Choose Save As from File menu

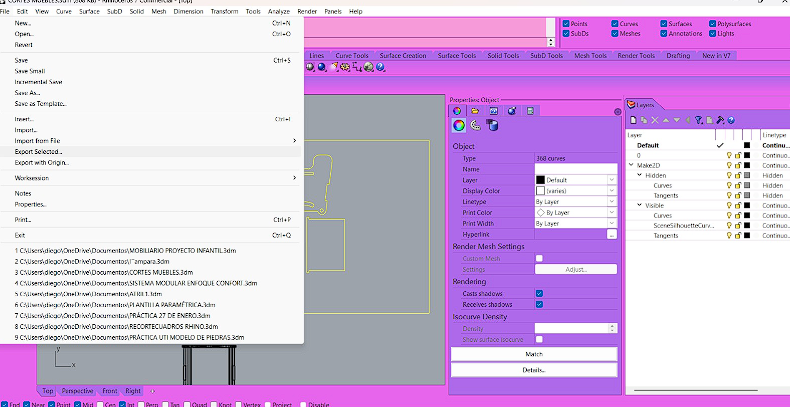(151, 93)
